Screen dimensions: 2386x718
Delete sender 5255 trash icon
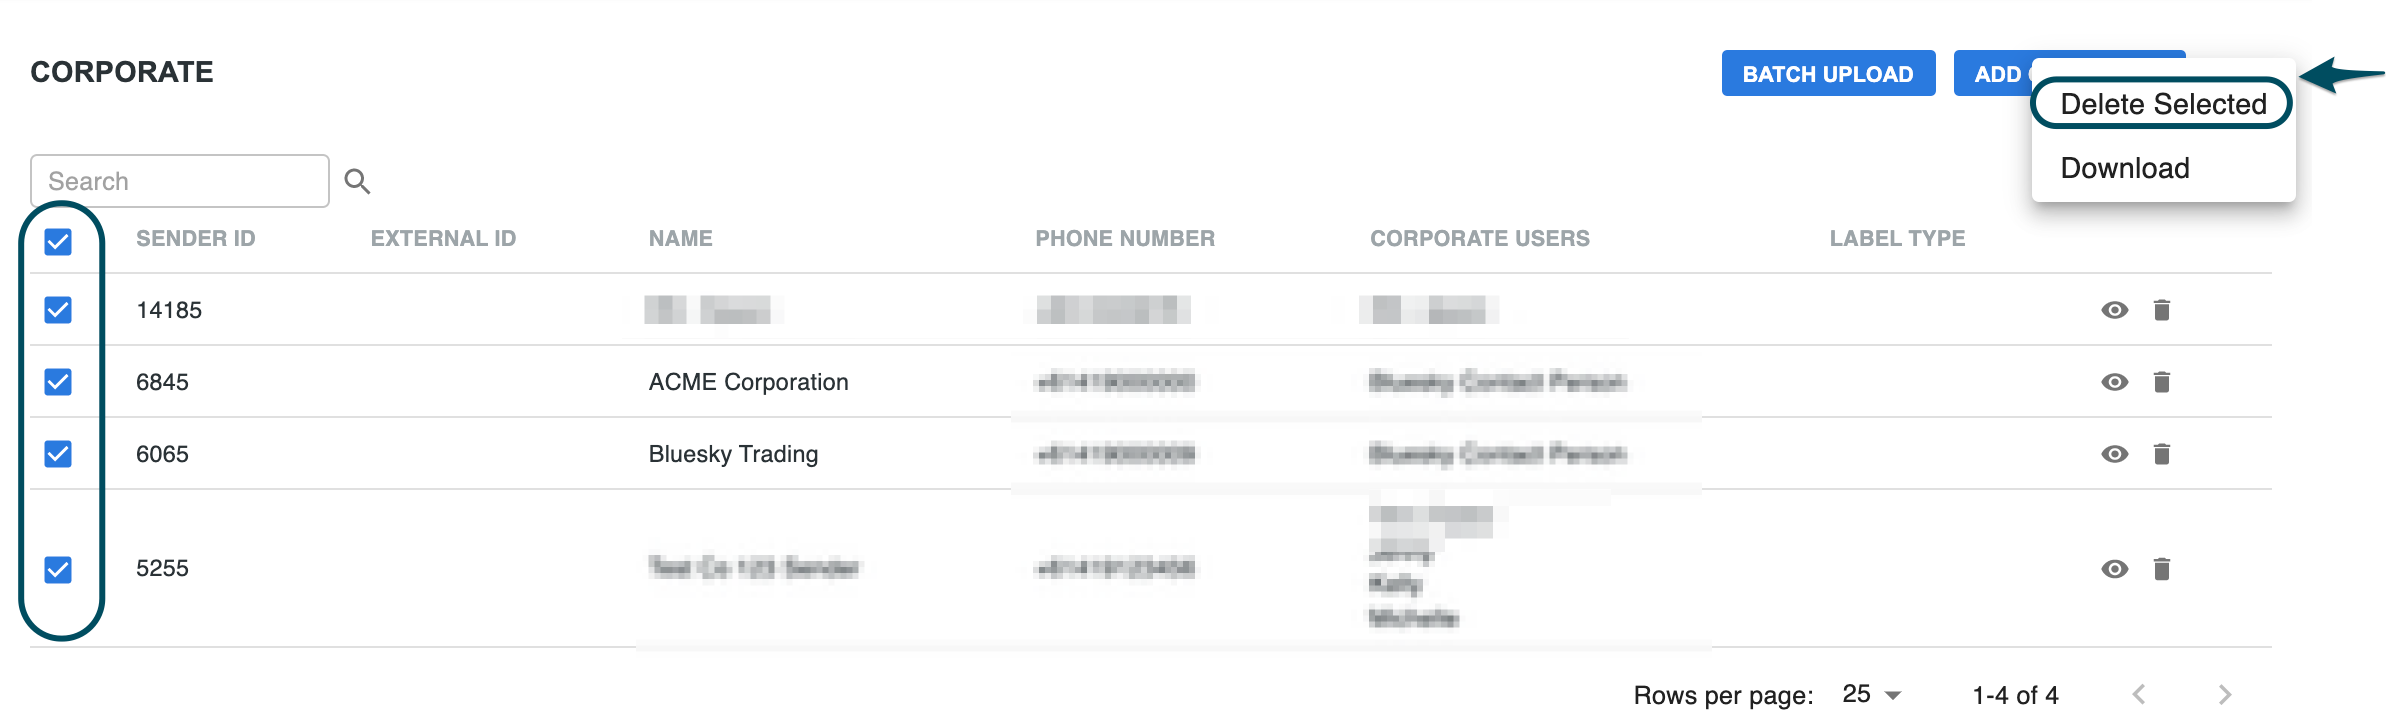click(2161, 569)
